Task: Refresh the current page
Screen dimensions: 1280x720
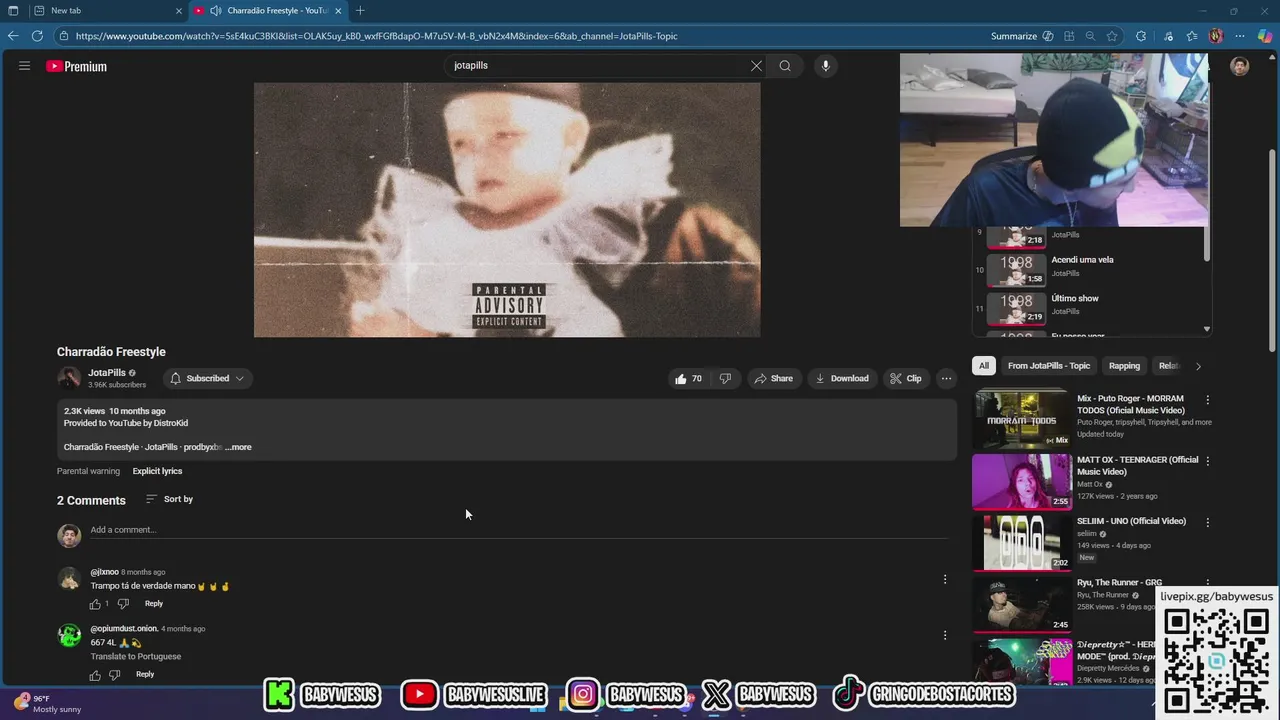Action: [37, 36]
